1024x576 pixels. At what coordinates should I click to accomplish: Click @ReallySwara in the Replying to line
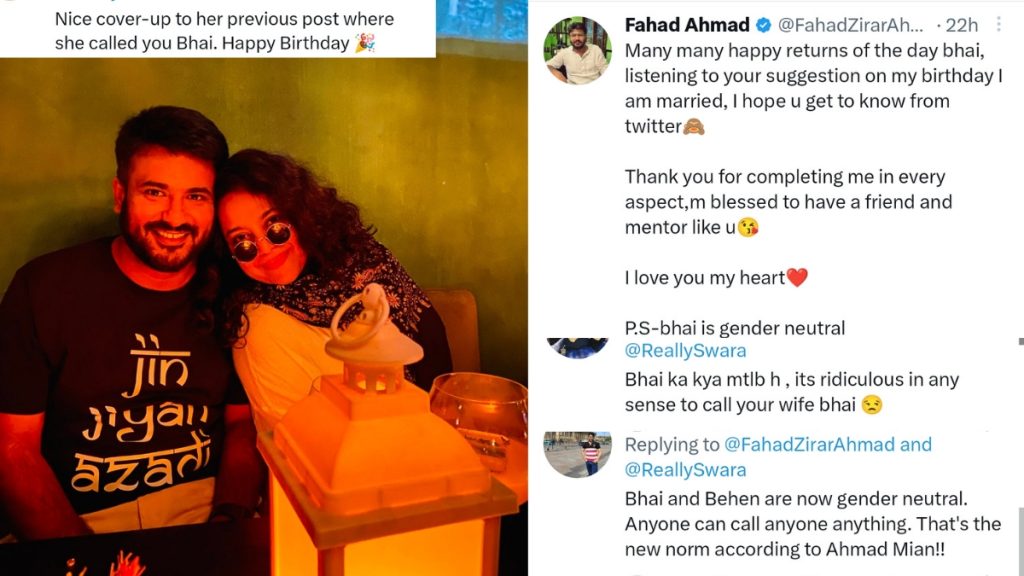(x=685, y=470)
